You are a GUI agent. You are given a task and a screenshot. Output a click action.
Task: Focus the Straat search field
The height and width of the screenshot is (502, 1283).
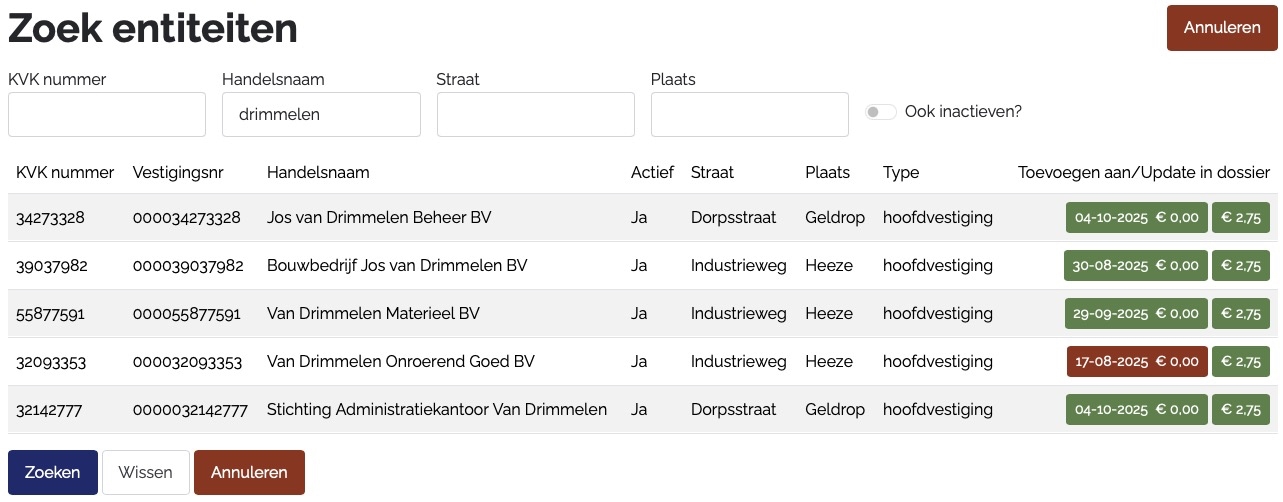click(x=535, y=115)
